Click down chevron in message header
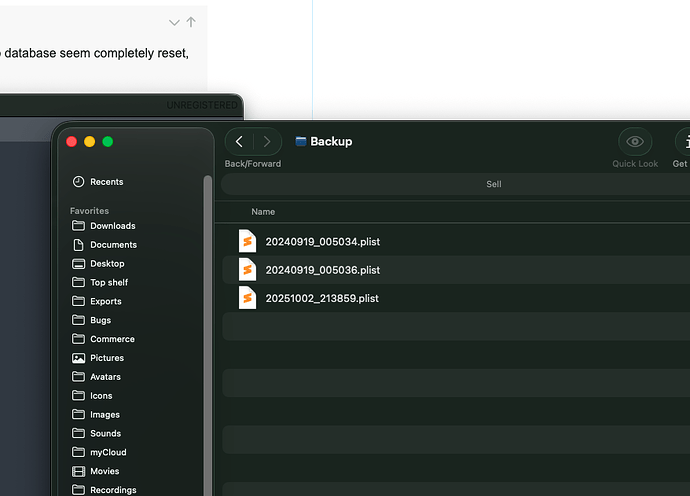This screenshot has width=690, height=496. coord(174,22)
